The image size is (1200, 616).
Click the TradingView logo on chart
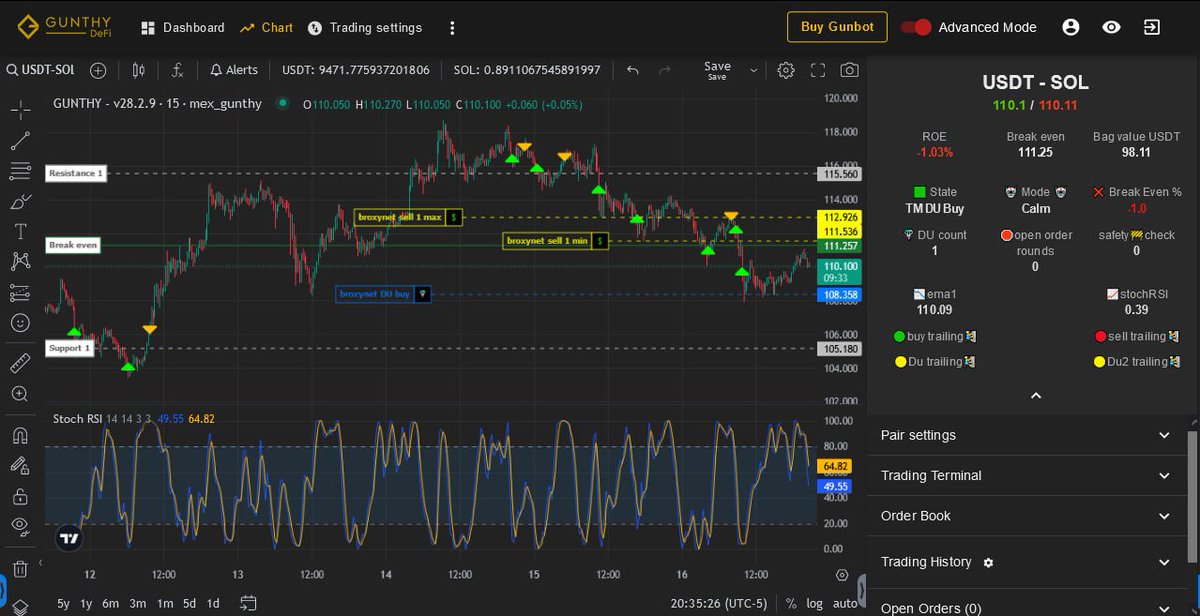tap(69, 538)
